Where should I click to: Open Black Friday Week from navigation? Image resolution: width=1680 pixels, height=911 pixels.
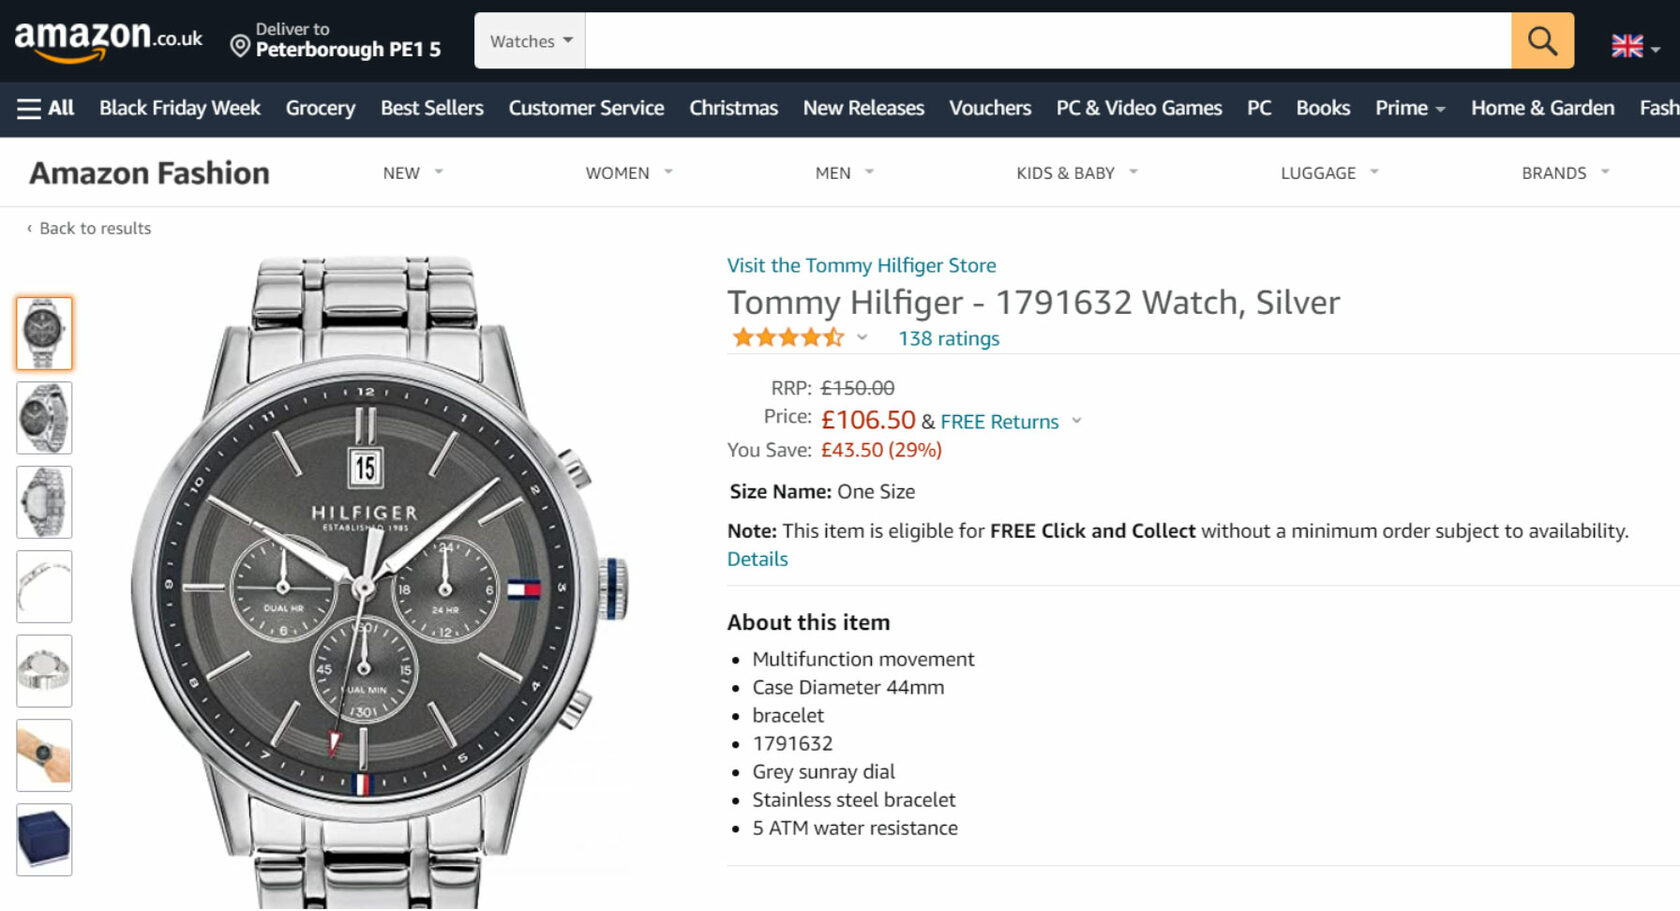(179, 108)
